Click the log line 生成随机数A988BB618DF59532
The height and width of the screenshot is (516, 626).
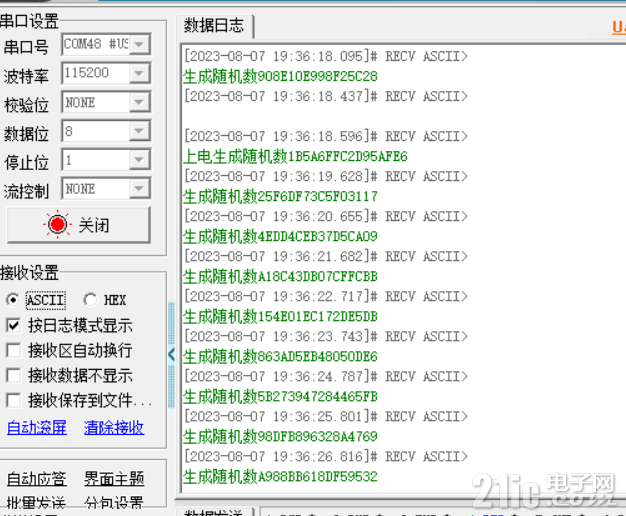click(x=280, y=476)
